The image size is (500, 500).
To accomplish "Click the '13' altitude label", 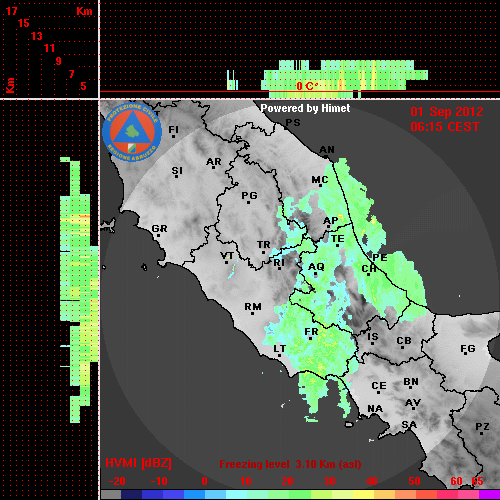I will [37, 36].
